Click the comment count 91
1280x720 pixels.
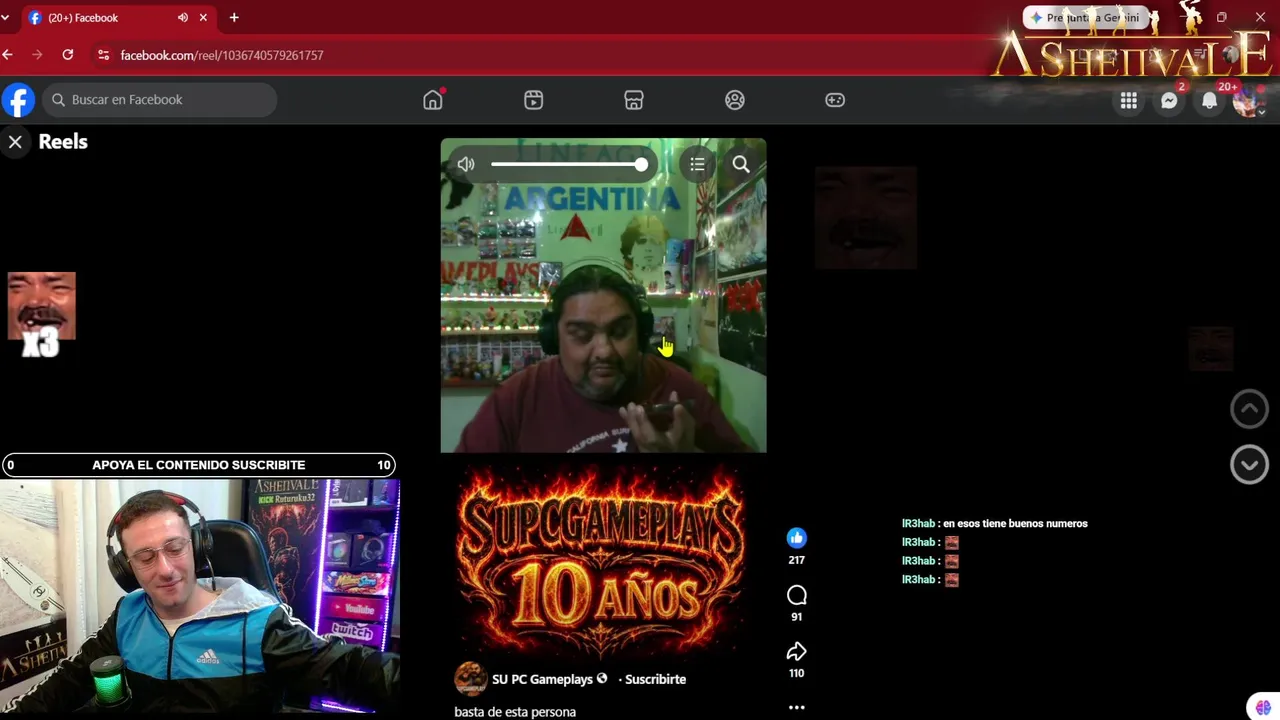[796, 617]
